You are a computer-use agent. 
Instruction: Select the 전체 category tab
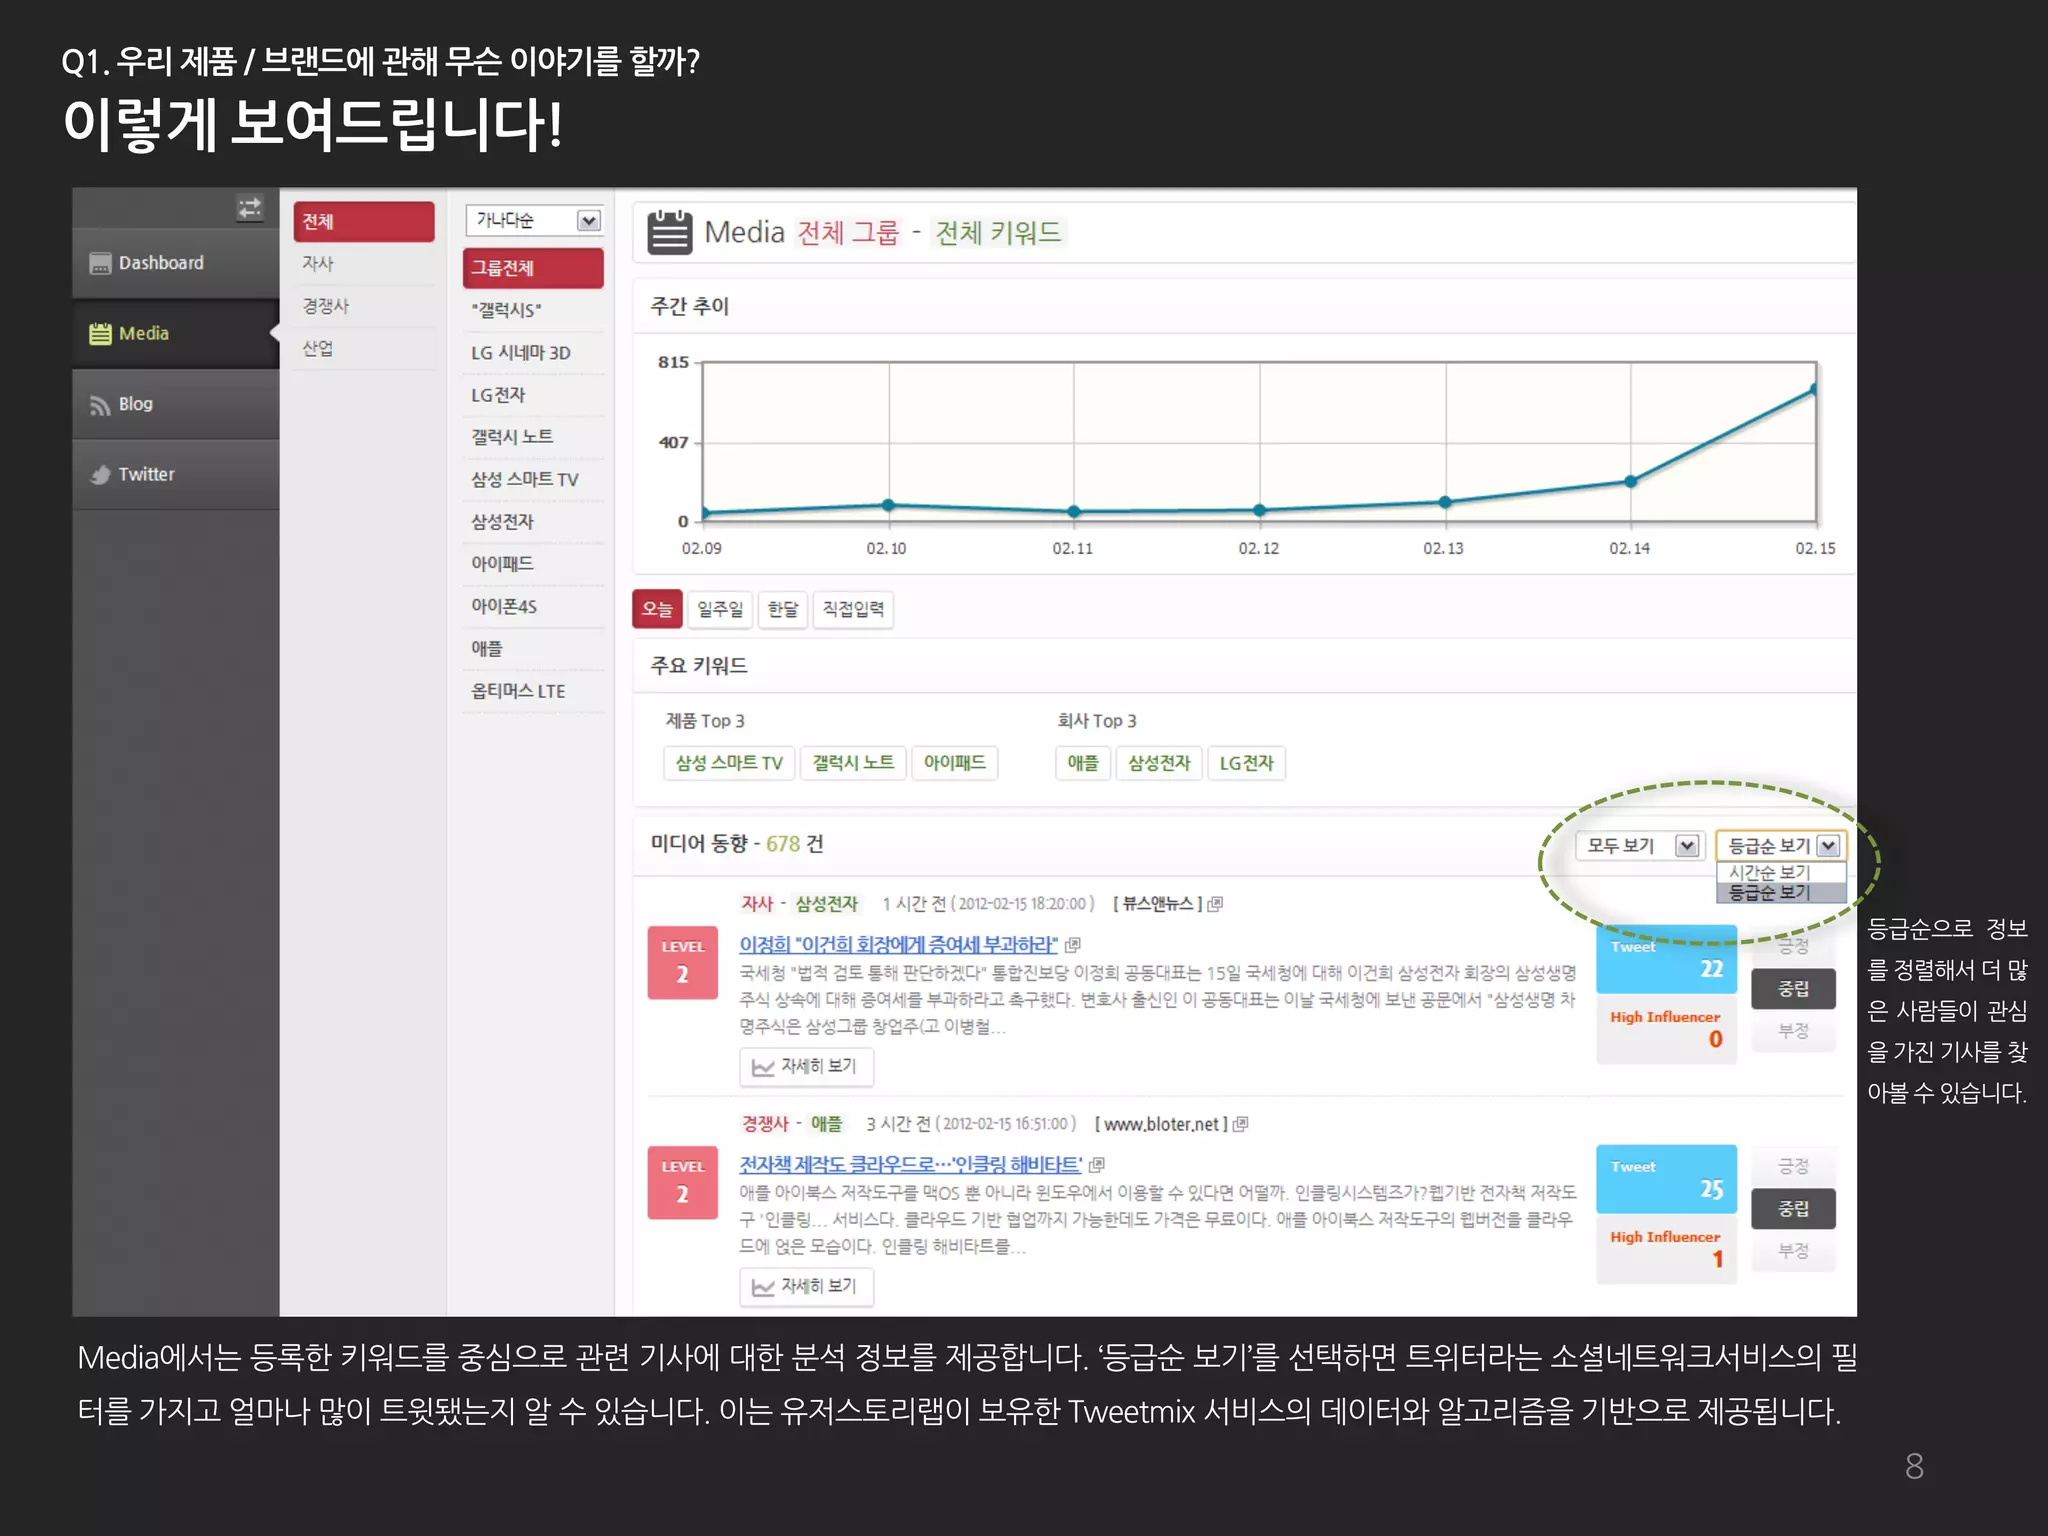(x=364, y=222)
